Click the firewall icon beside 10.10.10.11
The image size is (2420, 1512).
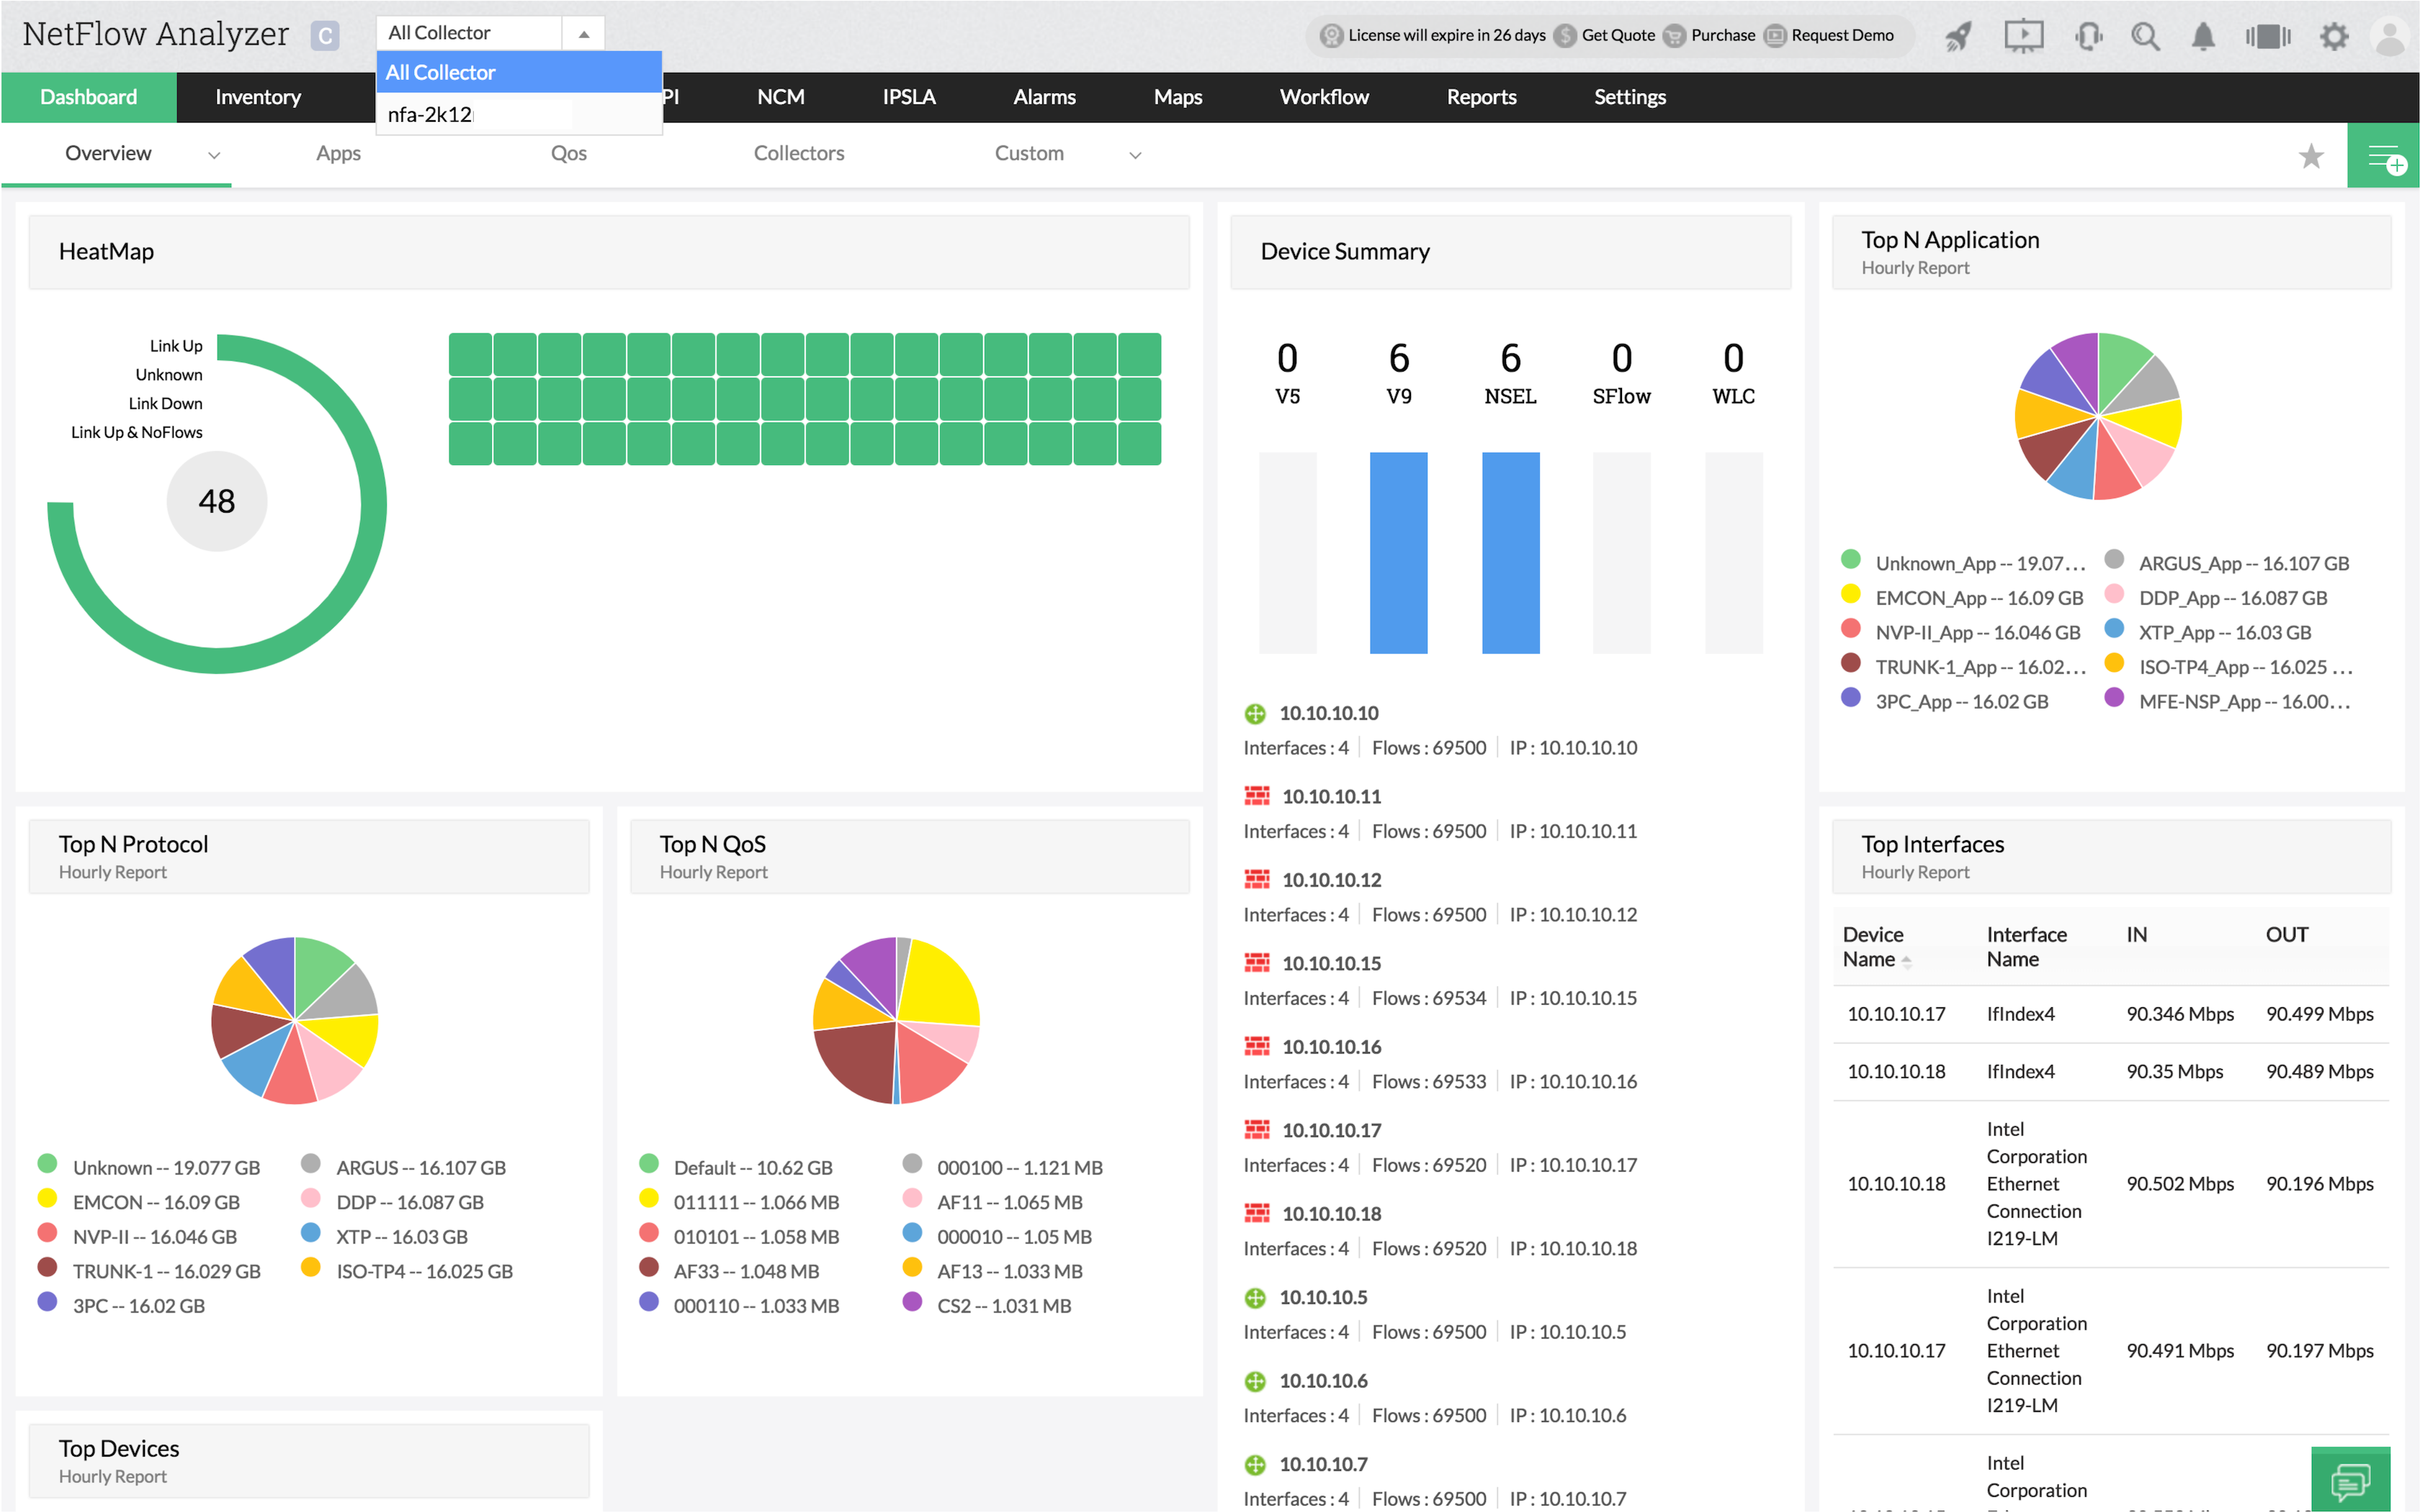pyautogui.click(x=1256, y=795)
